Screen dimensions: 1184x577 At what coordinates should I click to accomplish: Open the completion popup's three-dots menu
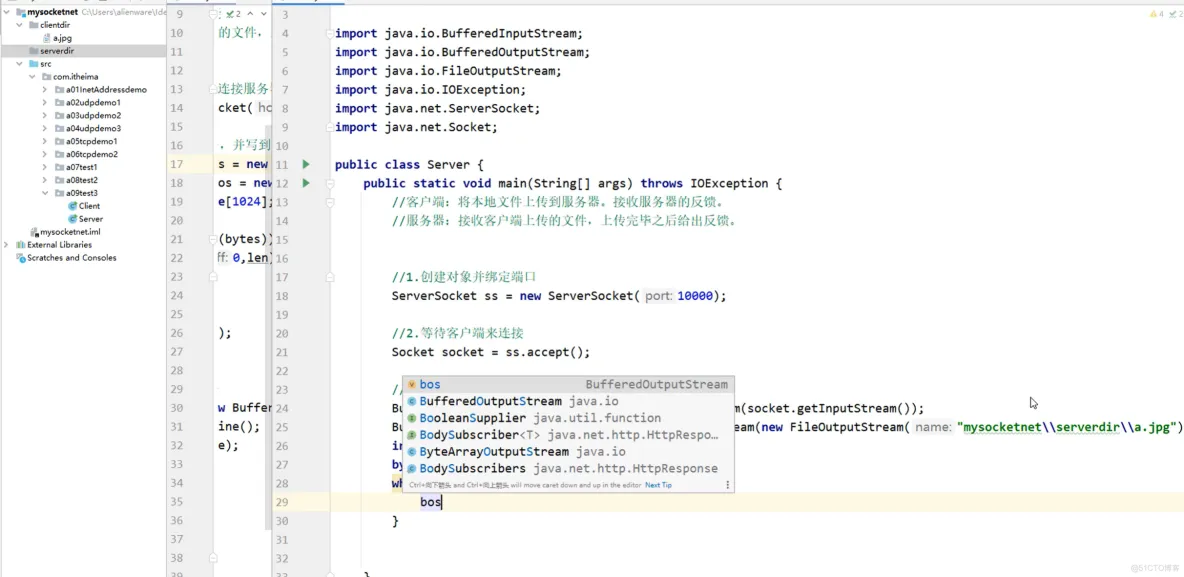728,484
